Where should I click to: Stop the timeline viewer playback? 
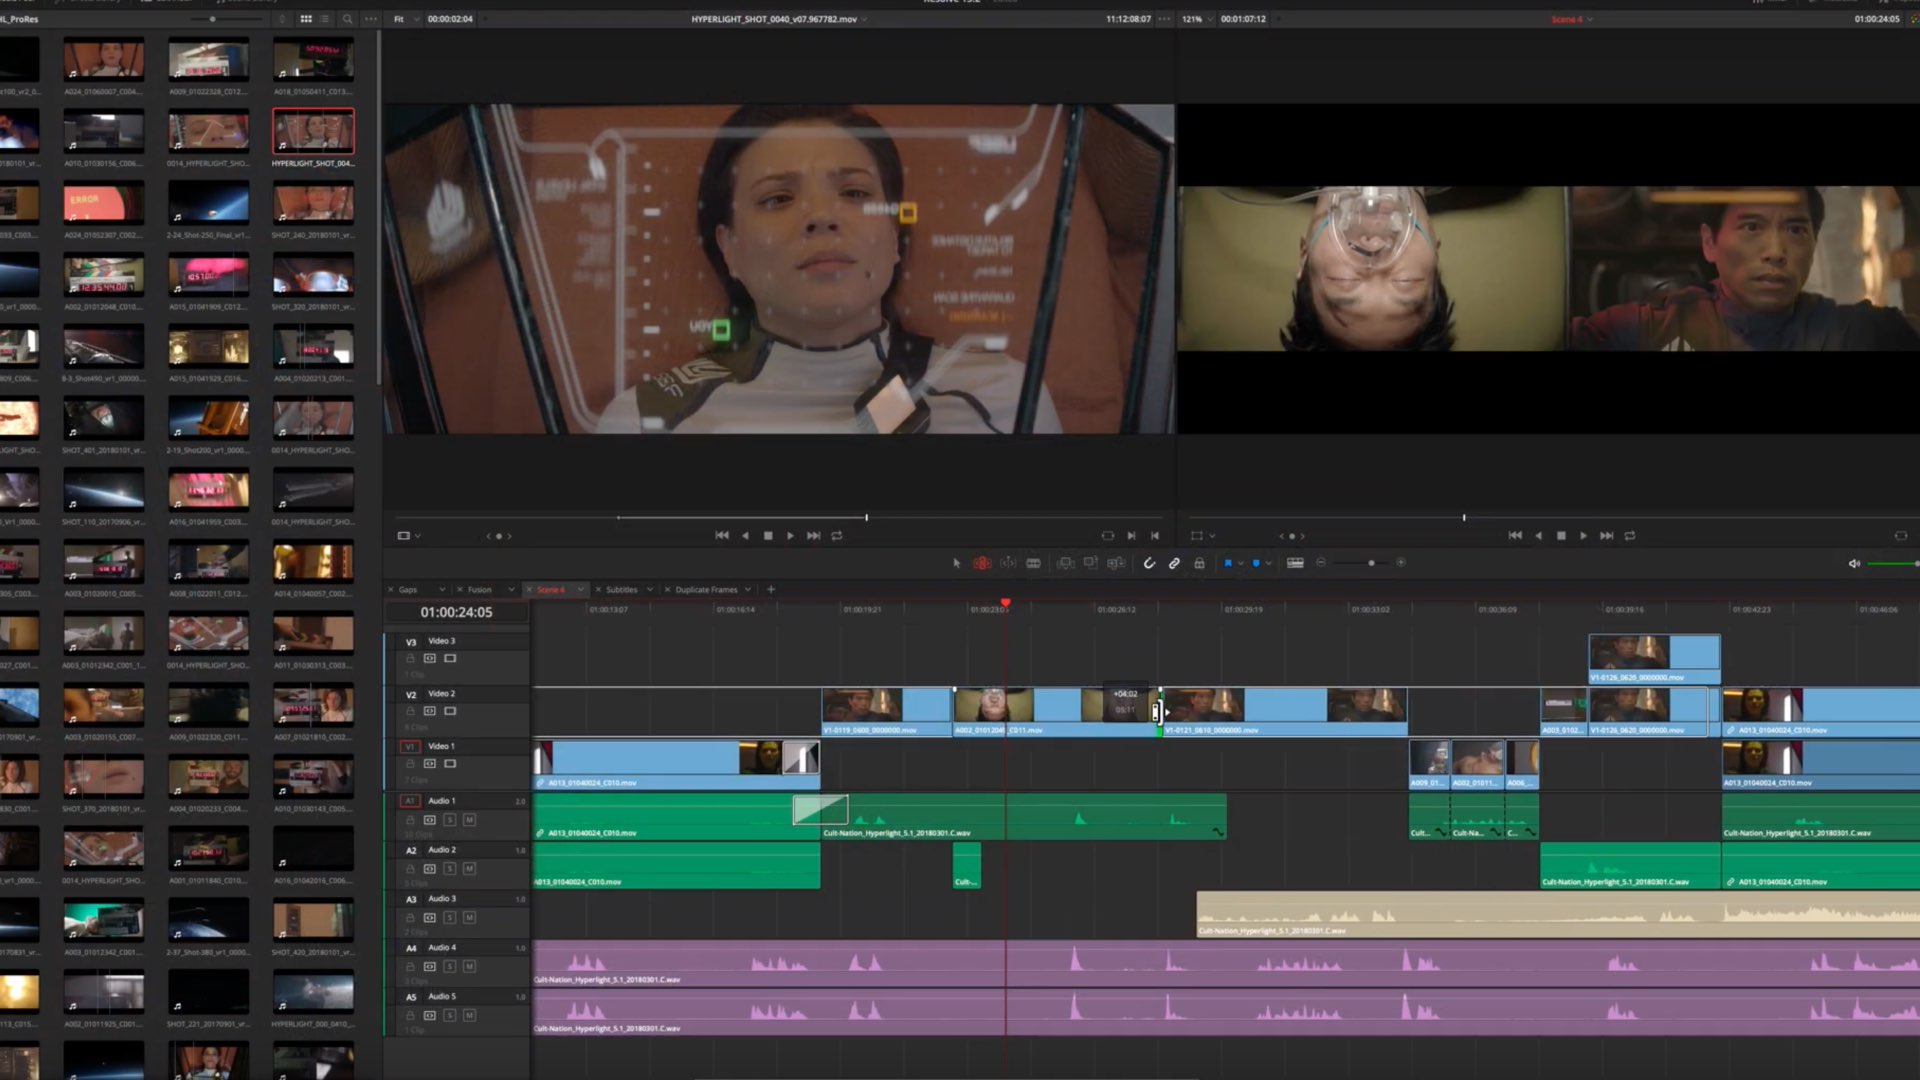(x=1561, y=536)
